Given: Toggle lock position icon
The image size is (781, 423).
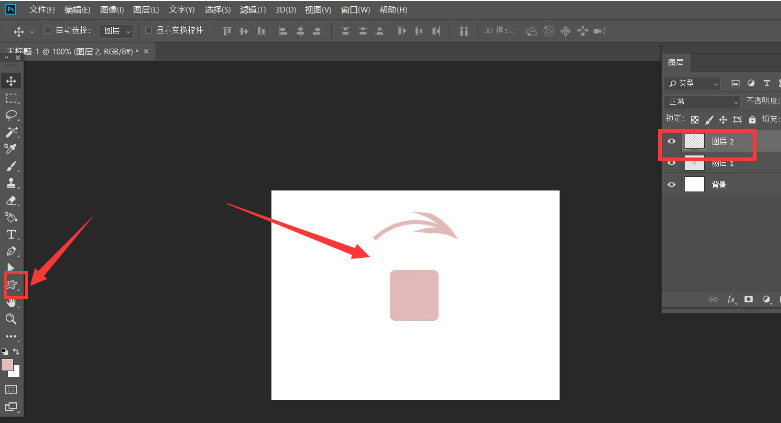Looking at the screenshot, I should (x=723, y=120).
